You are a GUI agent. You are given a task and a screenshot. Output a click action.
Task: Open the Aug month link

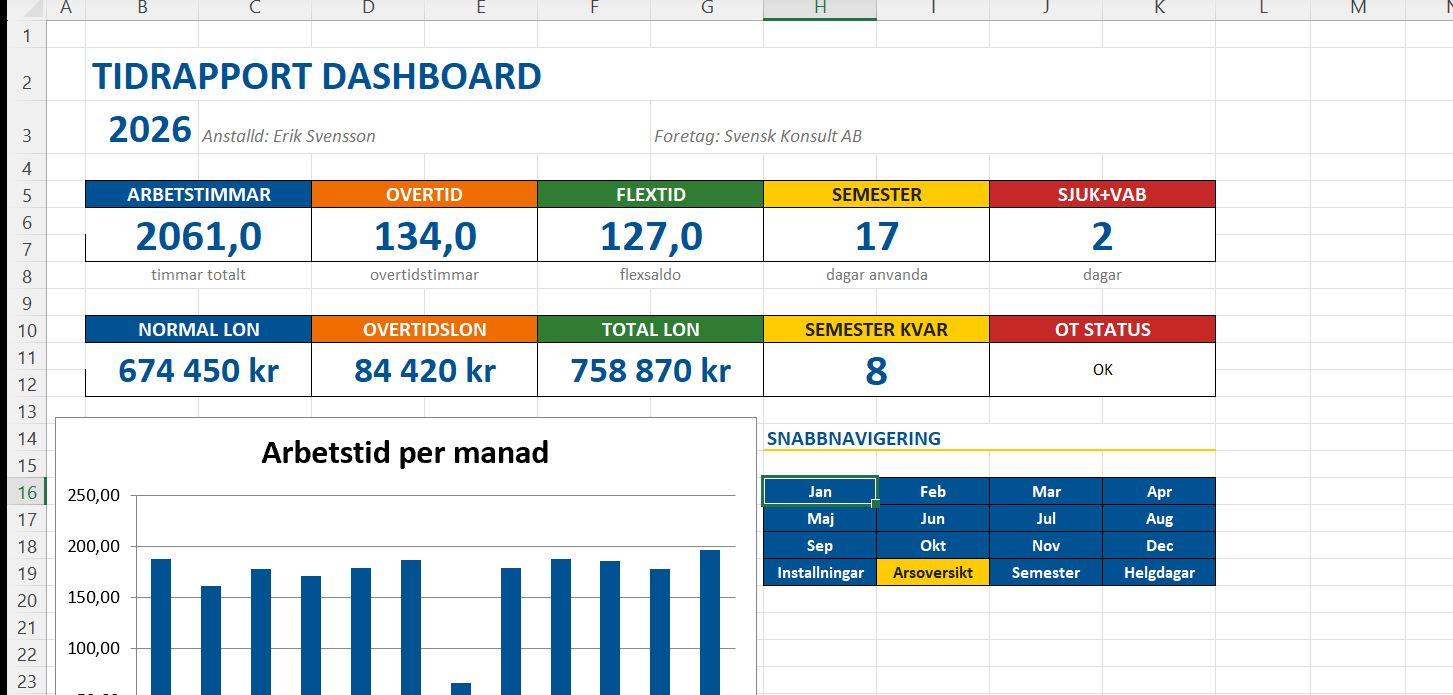tap(1159, 518)
